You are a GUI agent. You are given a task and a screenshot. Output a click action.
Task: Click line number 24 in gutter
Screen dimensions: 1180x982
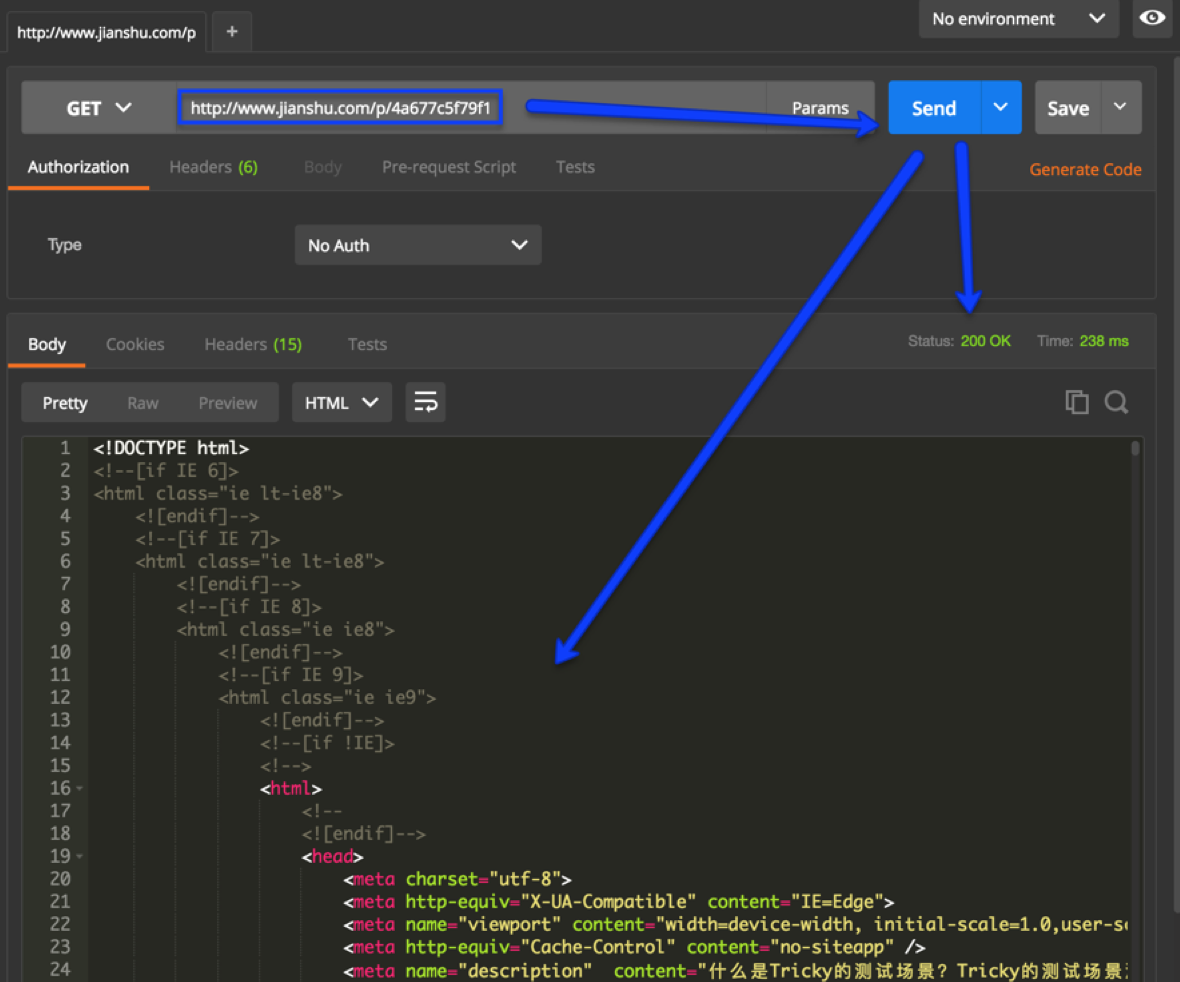(x=59, y=970)
